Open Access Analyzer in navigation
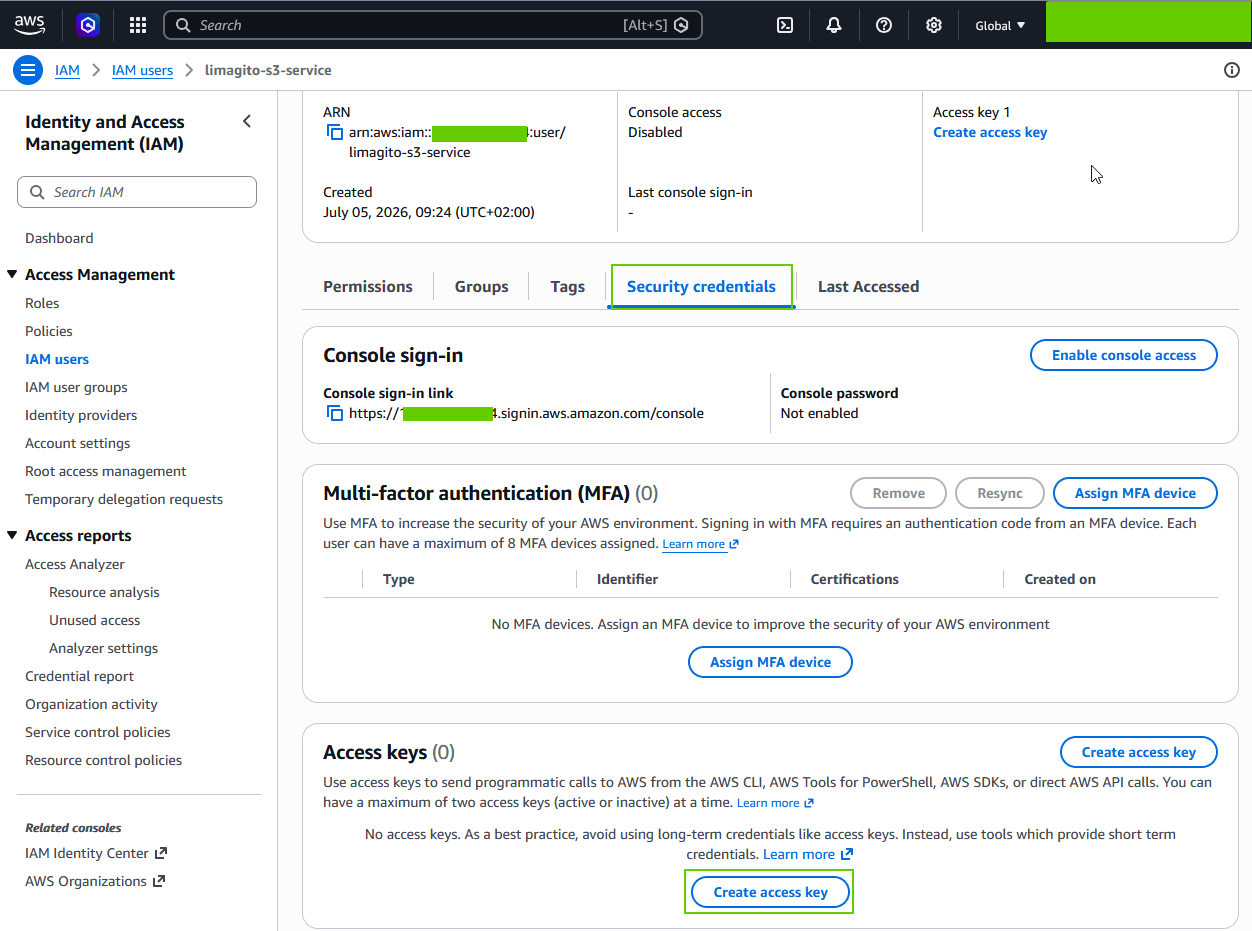Image resolution: width=1252 pixels, height=931 pixels. (x=75, y=564)
